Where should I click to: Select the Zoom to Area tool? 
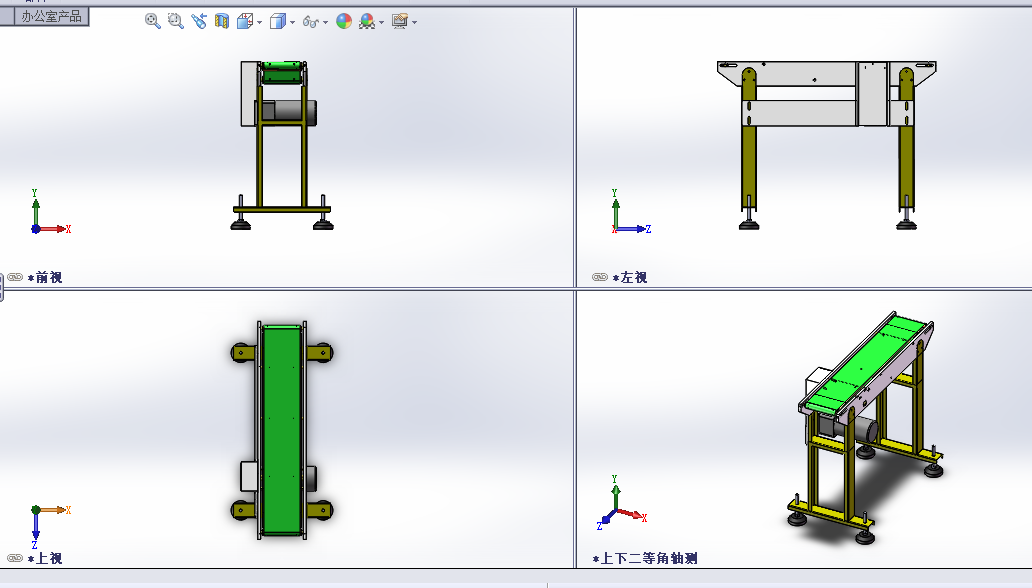click(x=176, y=21)
